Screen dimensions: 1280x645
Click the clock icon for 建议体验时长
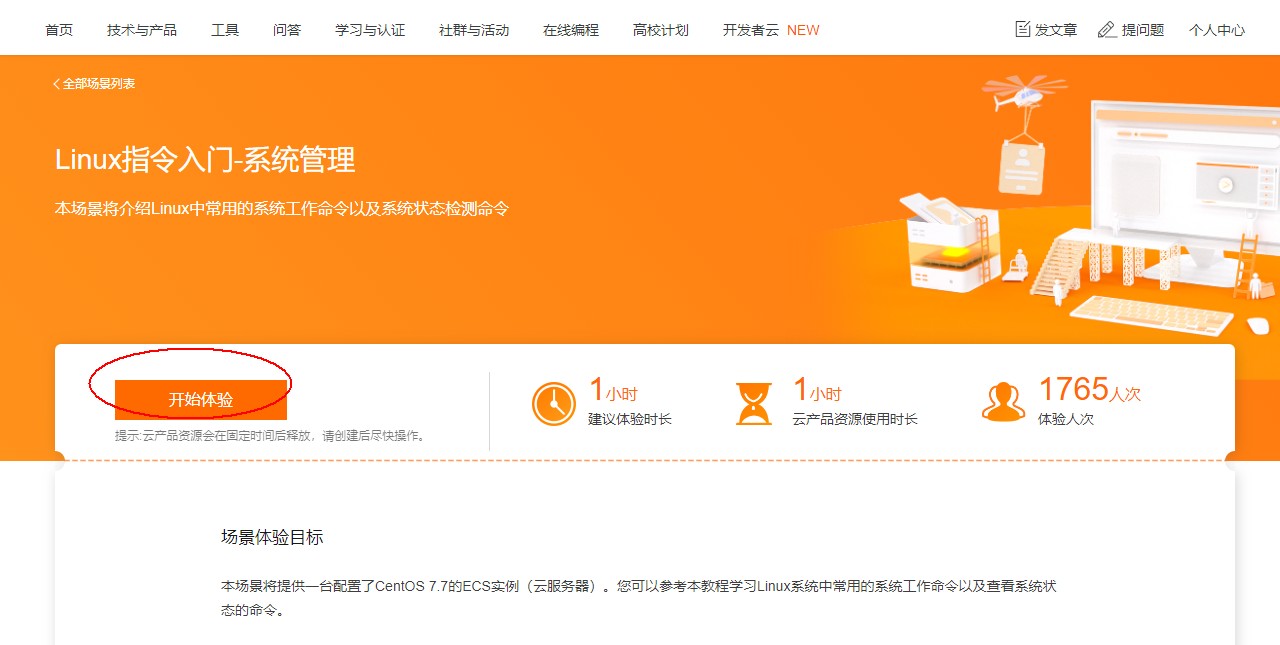coord(554,403)
